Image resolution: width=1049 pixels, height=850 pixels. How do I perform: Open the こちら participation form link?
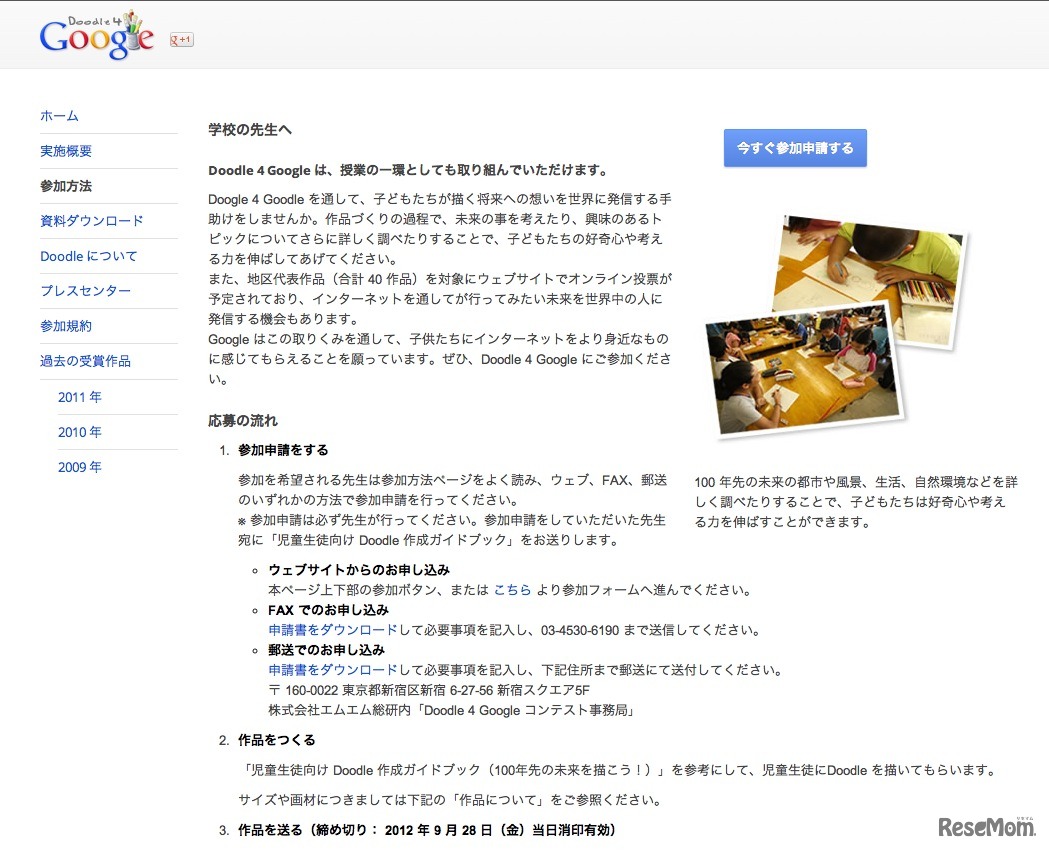tap(512, 590)
